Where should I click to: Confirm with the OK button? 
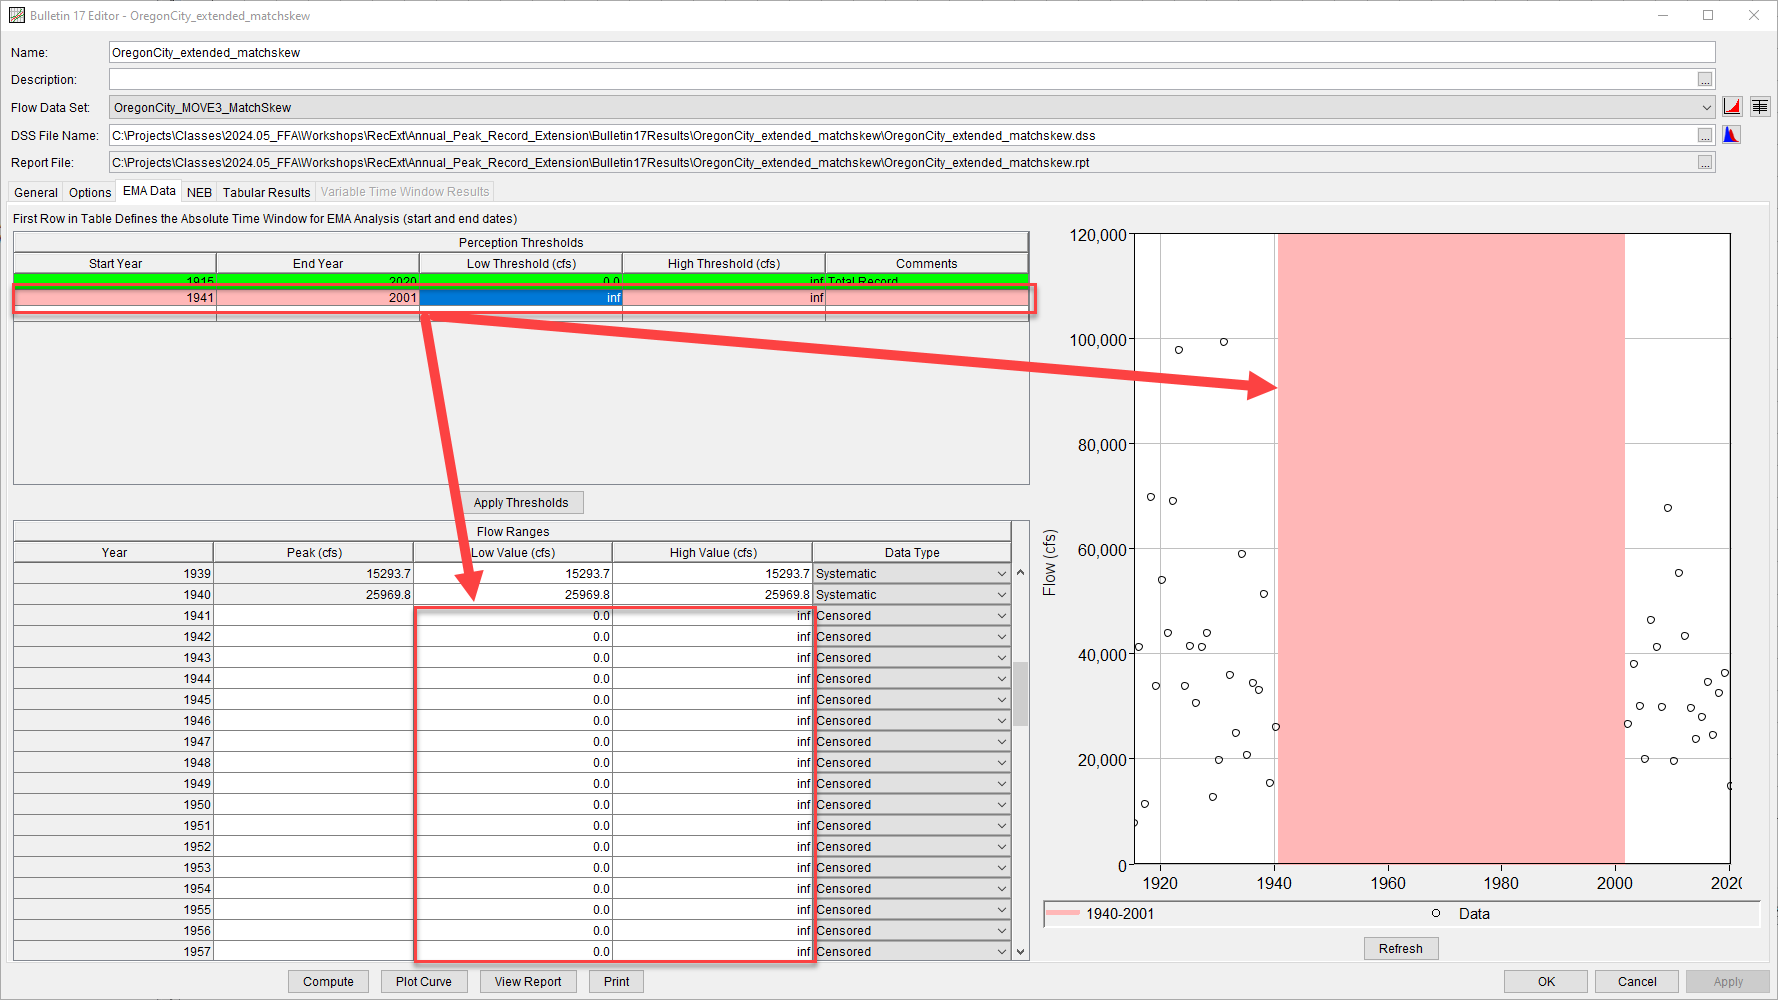tap(1546, 982)
